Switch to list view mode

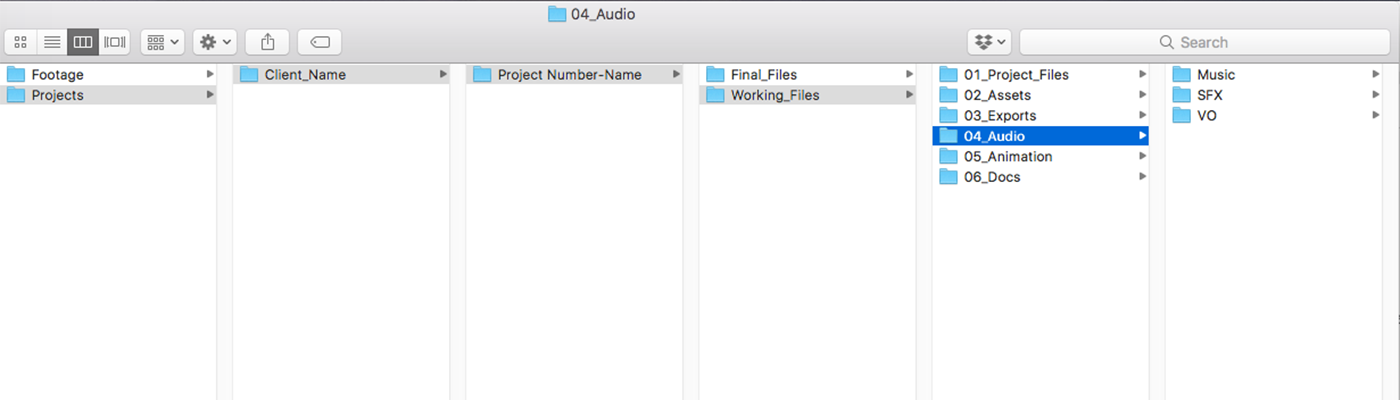pos(52,42)
